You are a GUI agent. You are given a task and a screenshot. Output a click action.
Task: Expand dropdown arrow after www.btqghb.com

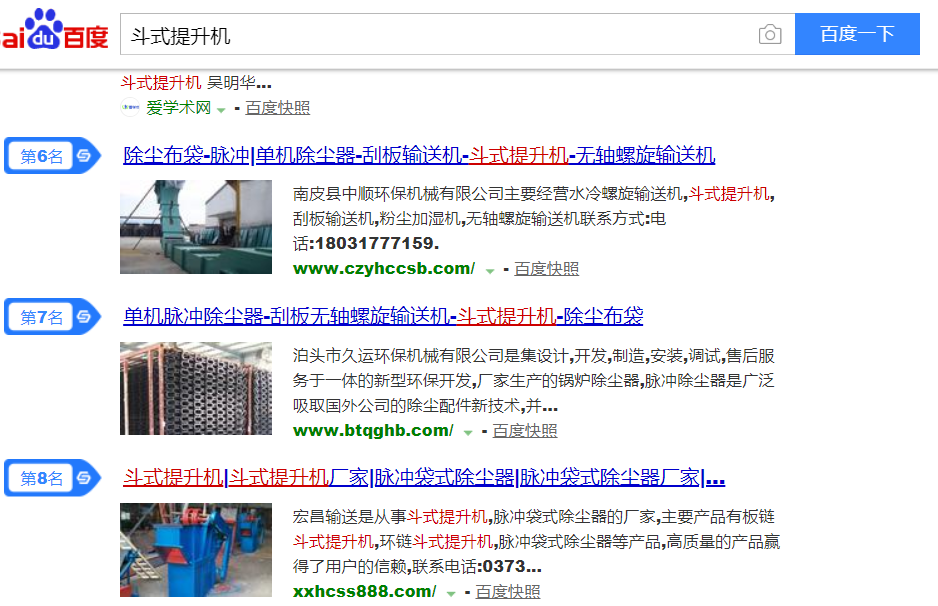click(468, 432)
